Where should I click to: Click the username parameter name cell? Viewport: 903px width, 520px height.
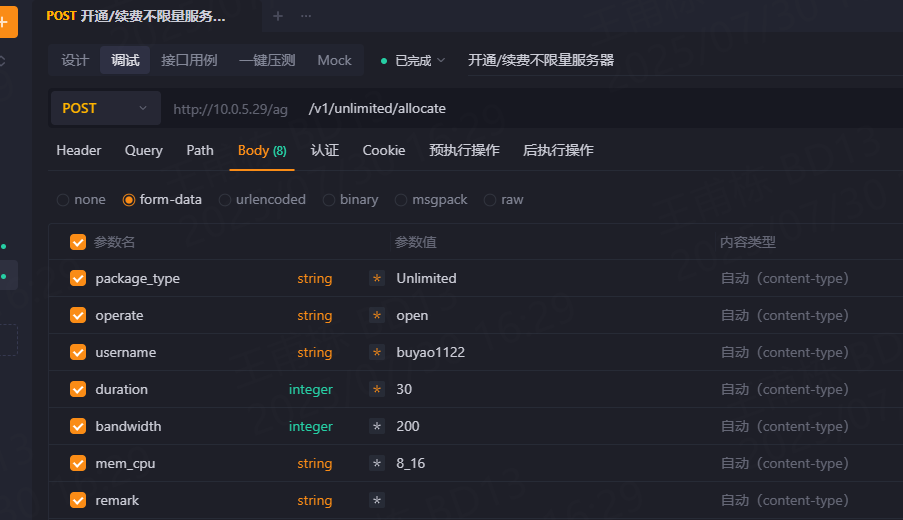pyautogui.click(x=126, y=352)
